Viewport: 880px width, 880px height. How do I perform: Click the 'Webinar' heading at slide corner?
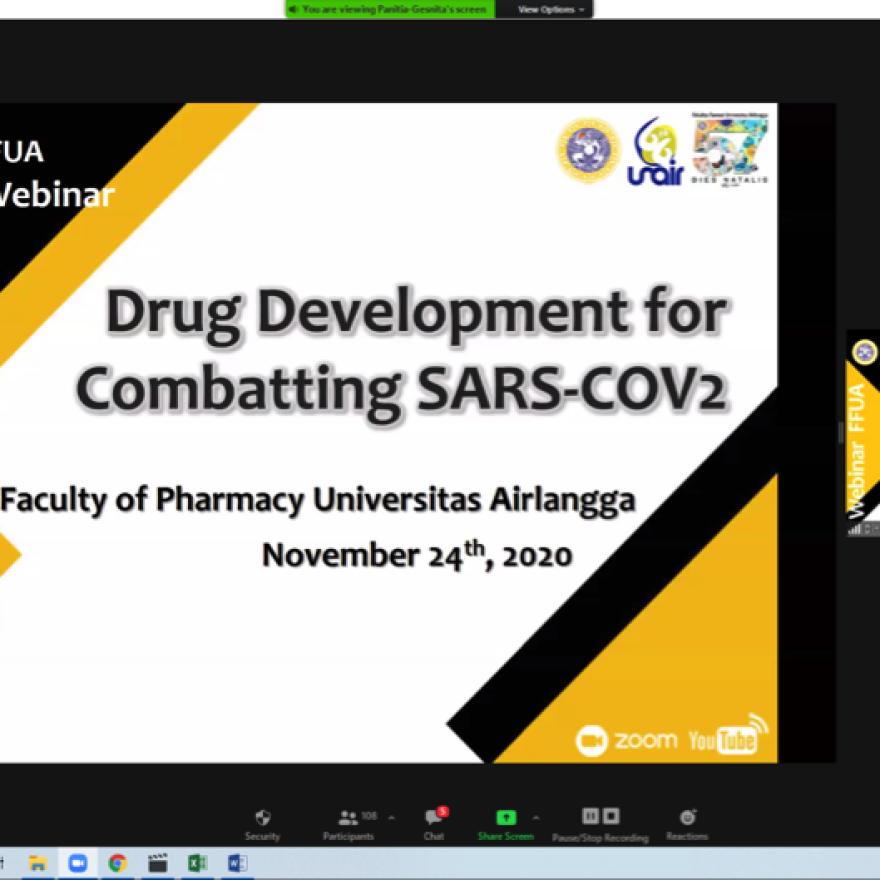tap(57, 195)
